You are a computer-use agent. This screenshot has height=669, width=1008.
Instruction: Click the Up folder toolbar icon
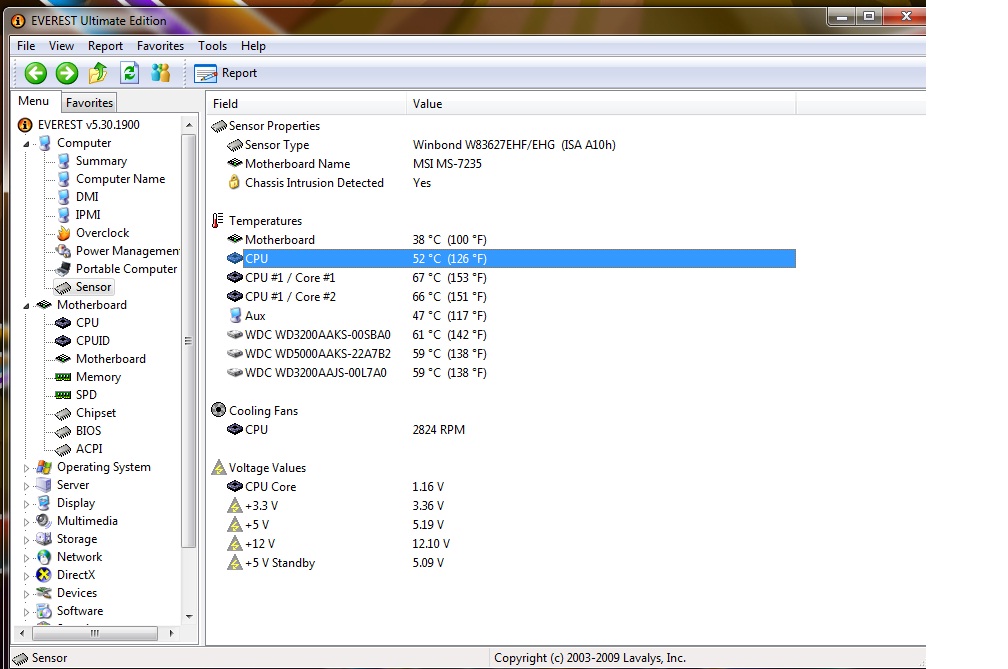[x=98, y=73]
